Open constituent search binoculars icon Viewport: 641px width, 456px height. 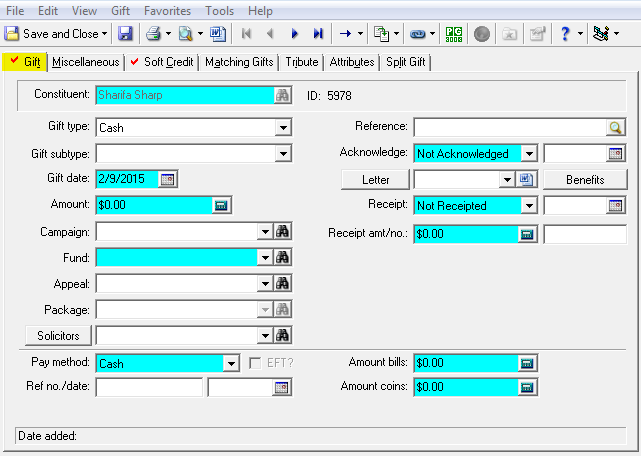tap(282, 95)
